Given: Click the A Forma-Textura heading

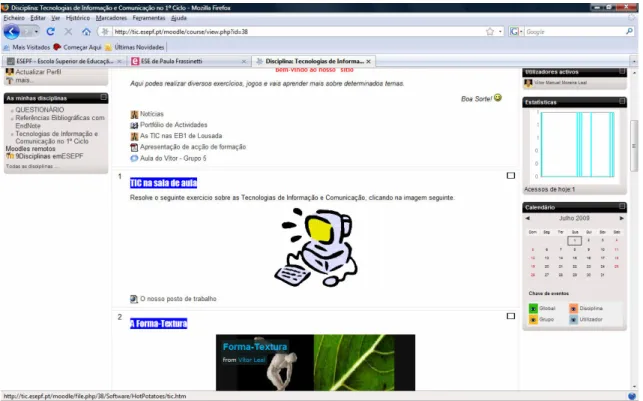Looking at the screenshot, I should point(158,324).
